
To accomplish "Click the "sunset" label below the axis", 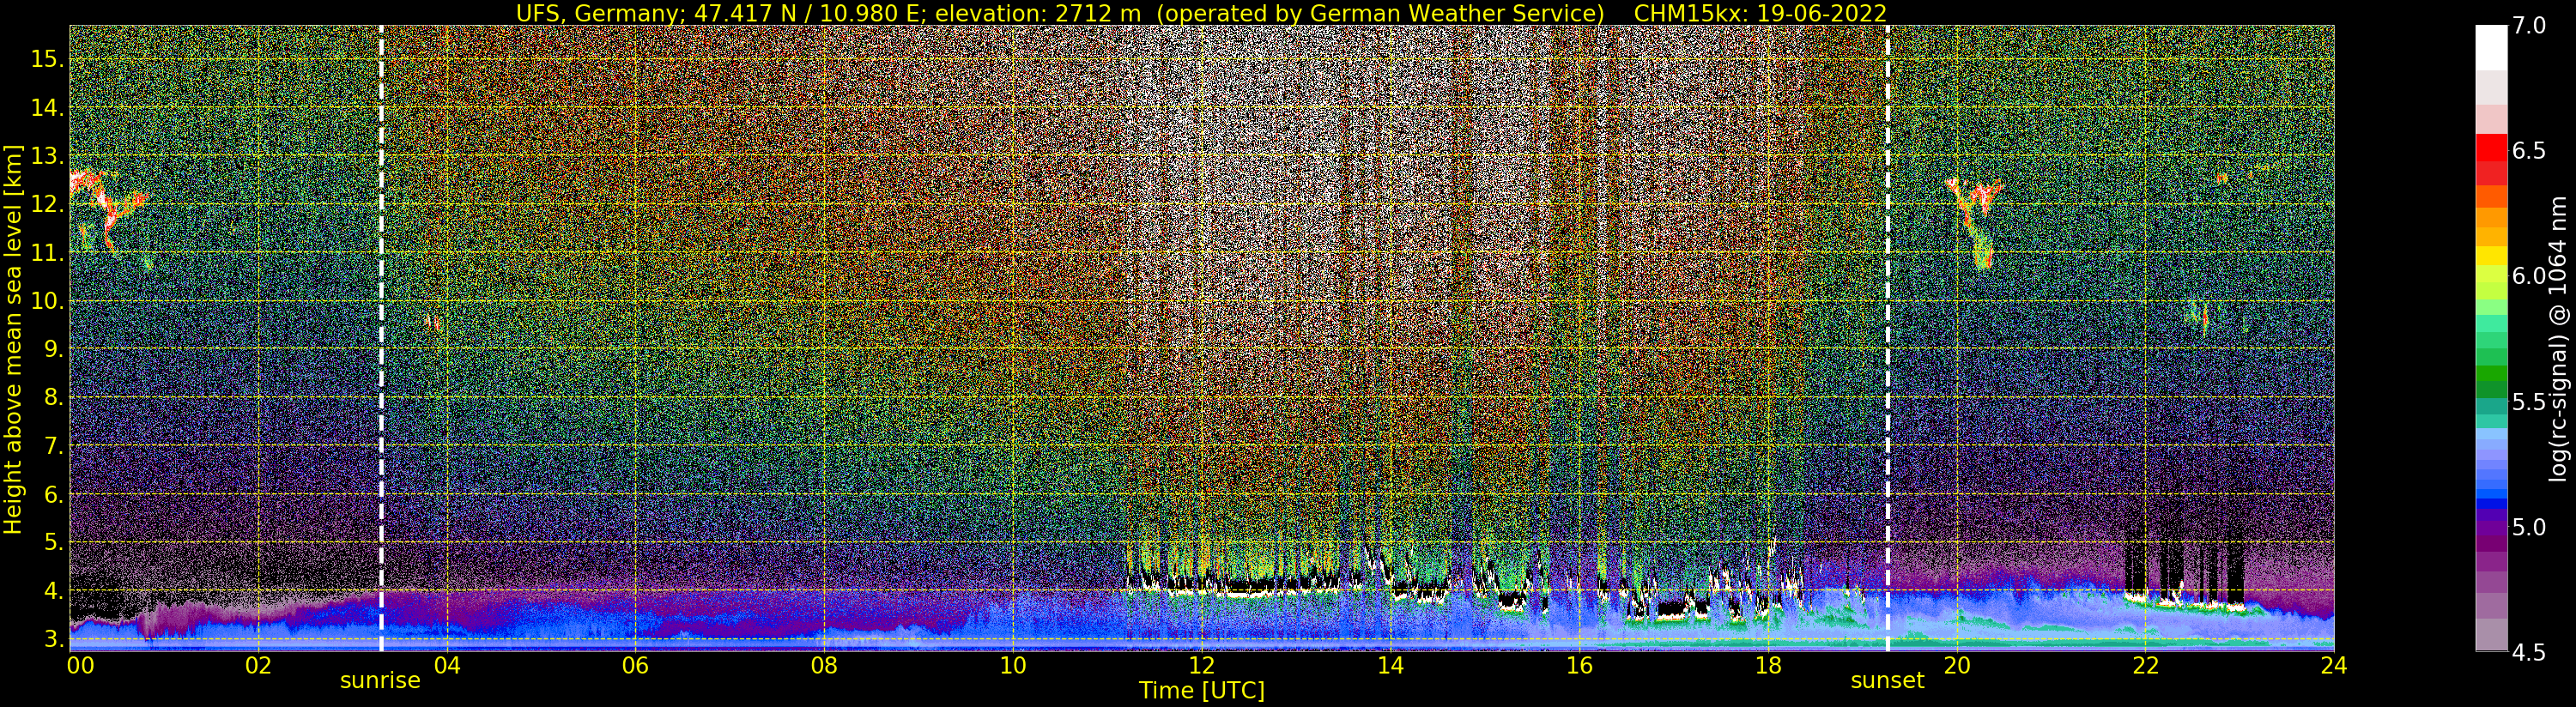I will (x=1887, y=681).
